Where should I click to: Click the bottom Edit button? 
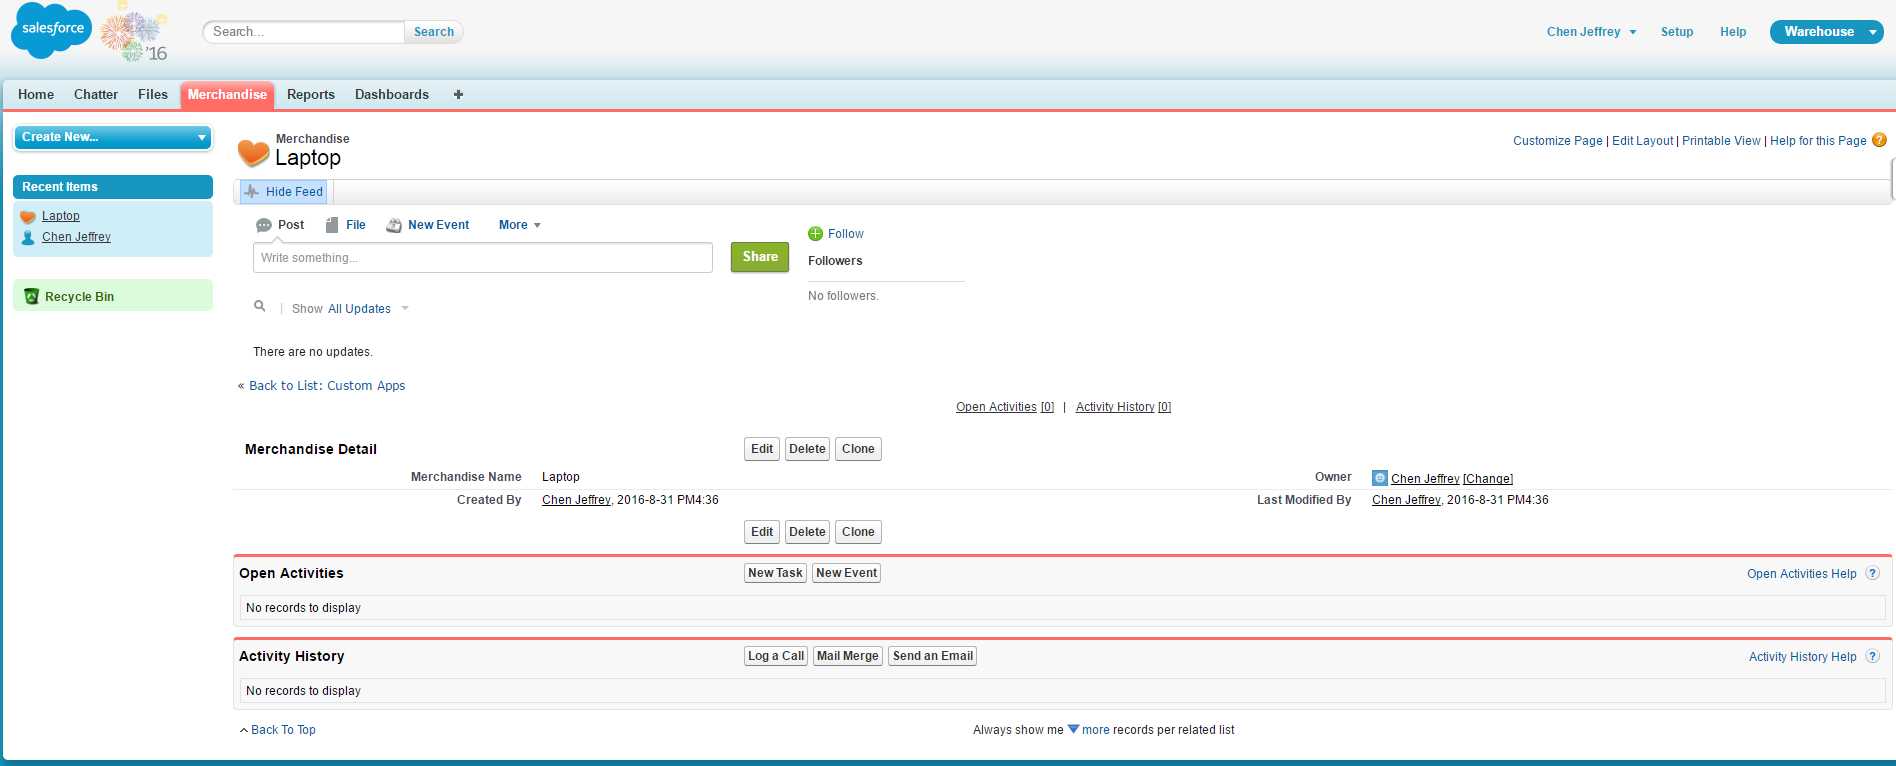[x=762, y=532]
